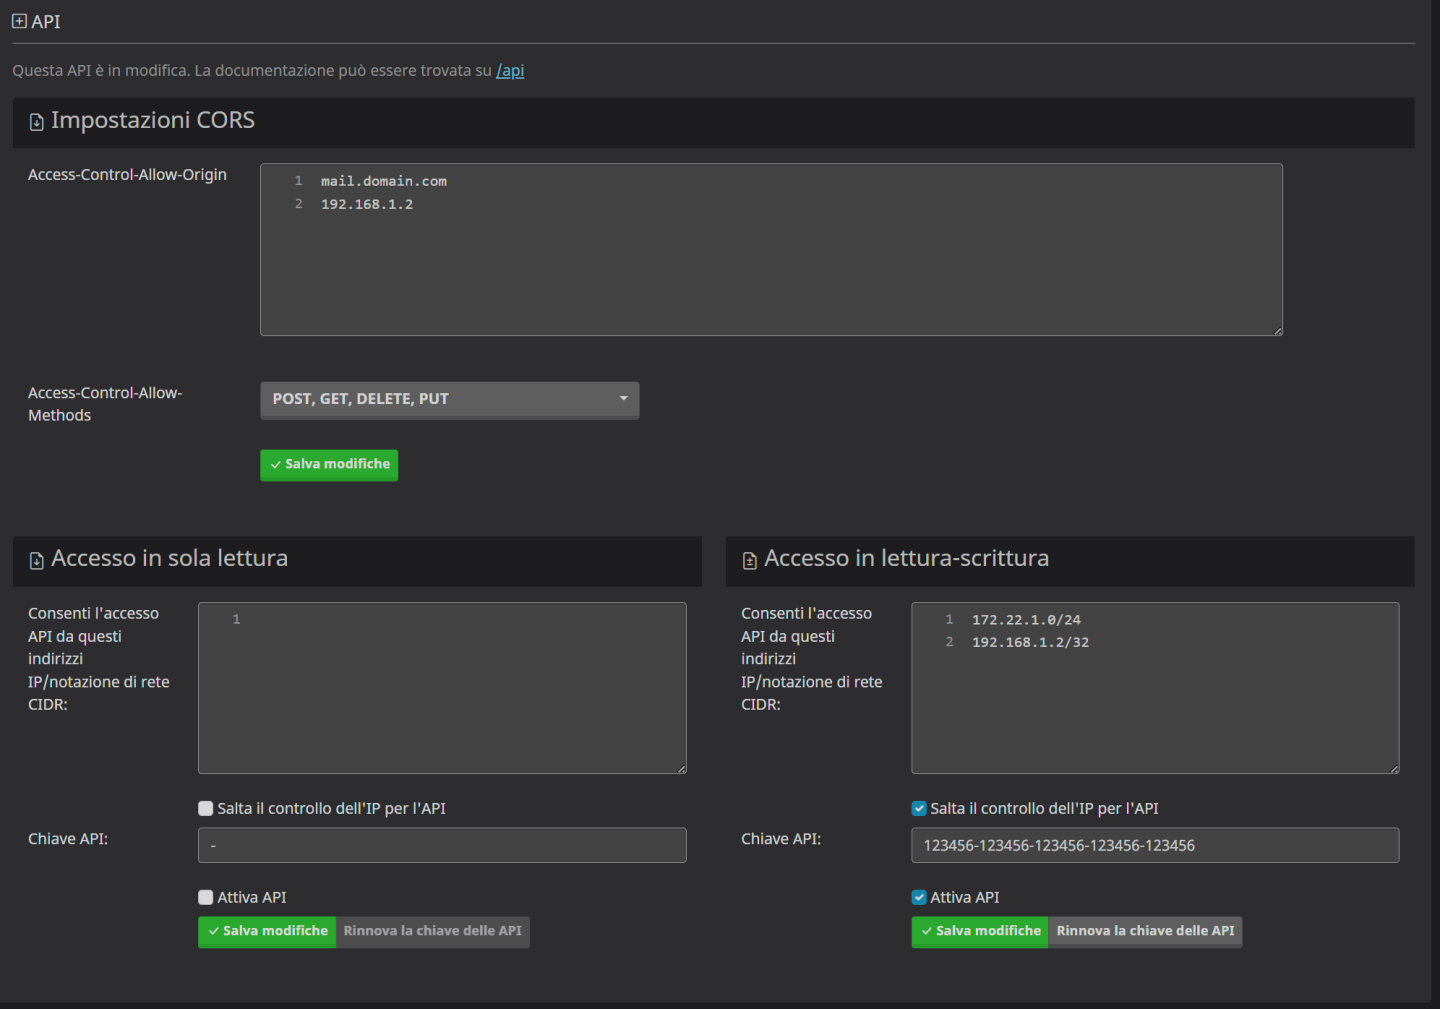The height and width of the screenshot is (1009, 1440).
Task: Focus the read-write allowed IP text area
Action: coord(1155,688)
